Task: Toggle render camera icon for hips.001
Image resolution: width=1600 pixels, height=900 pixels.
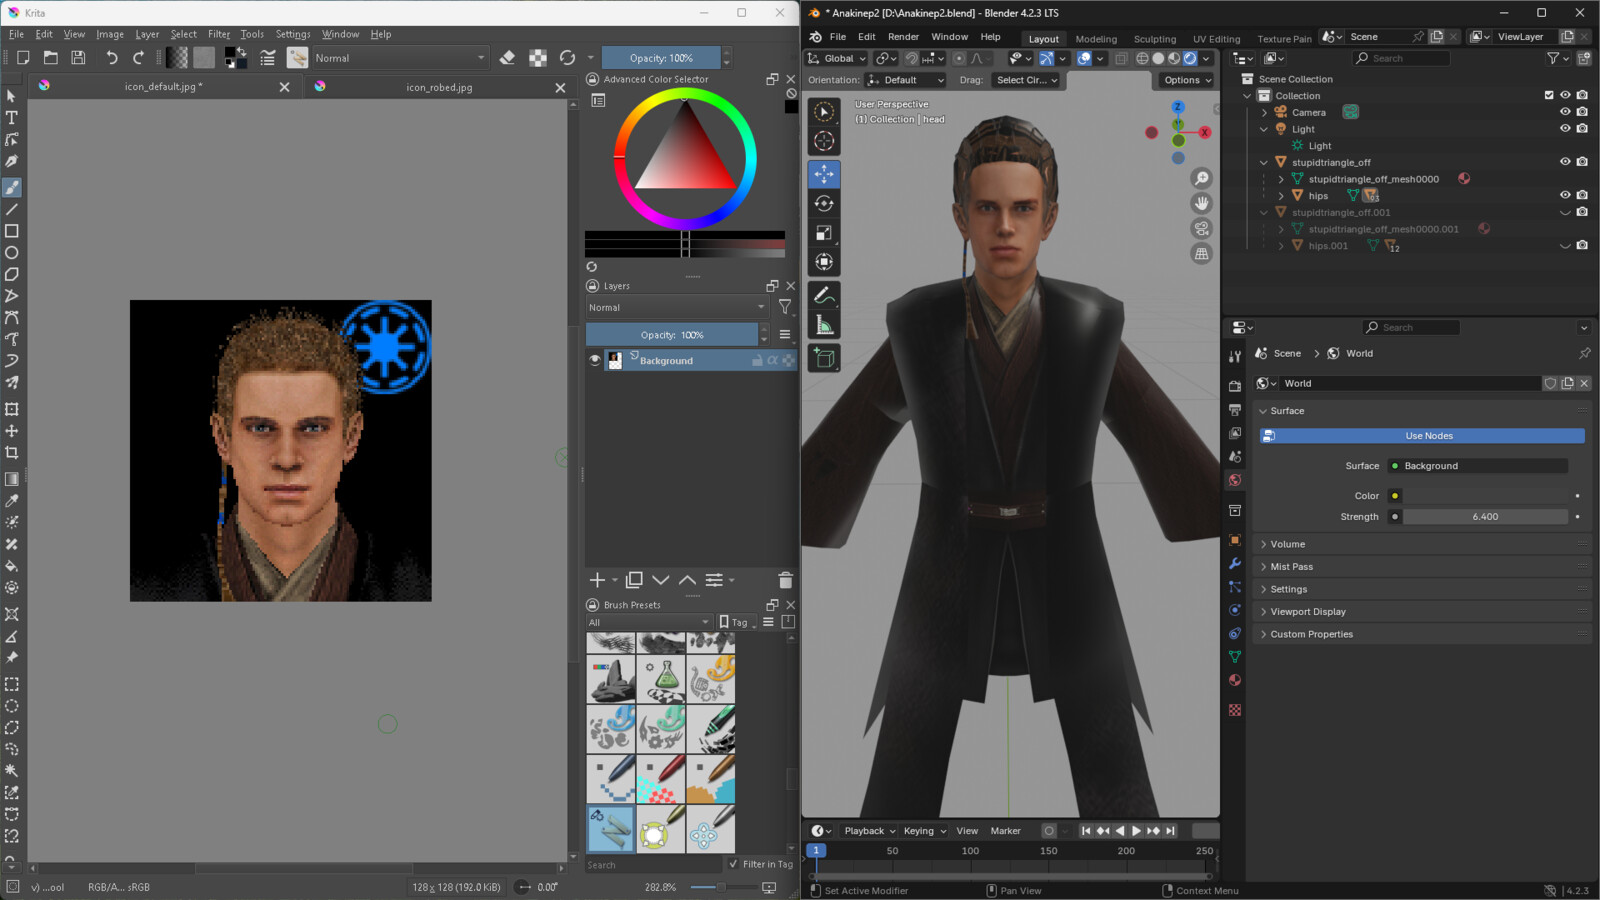Action: 1582,245
